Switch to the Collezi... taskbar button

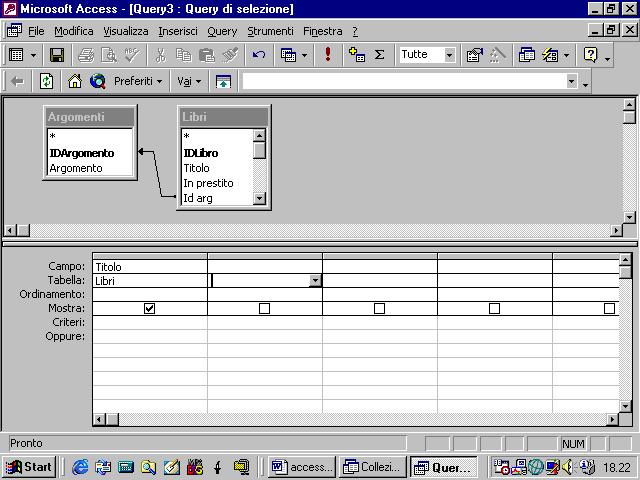373,467
